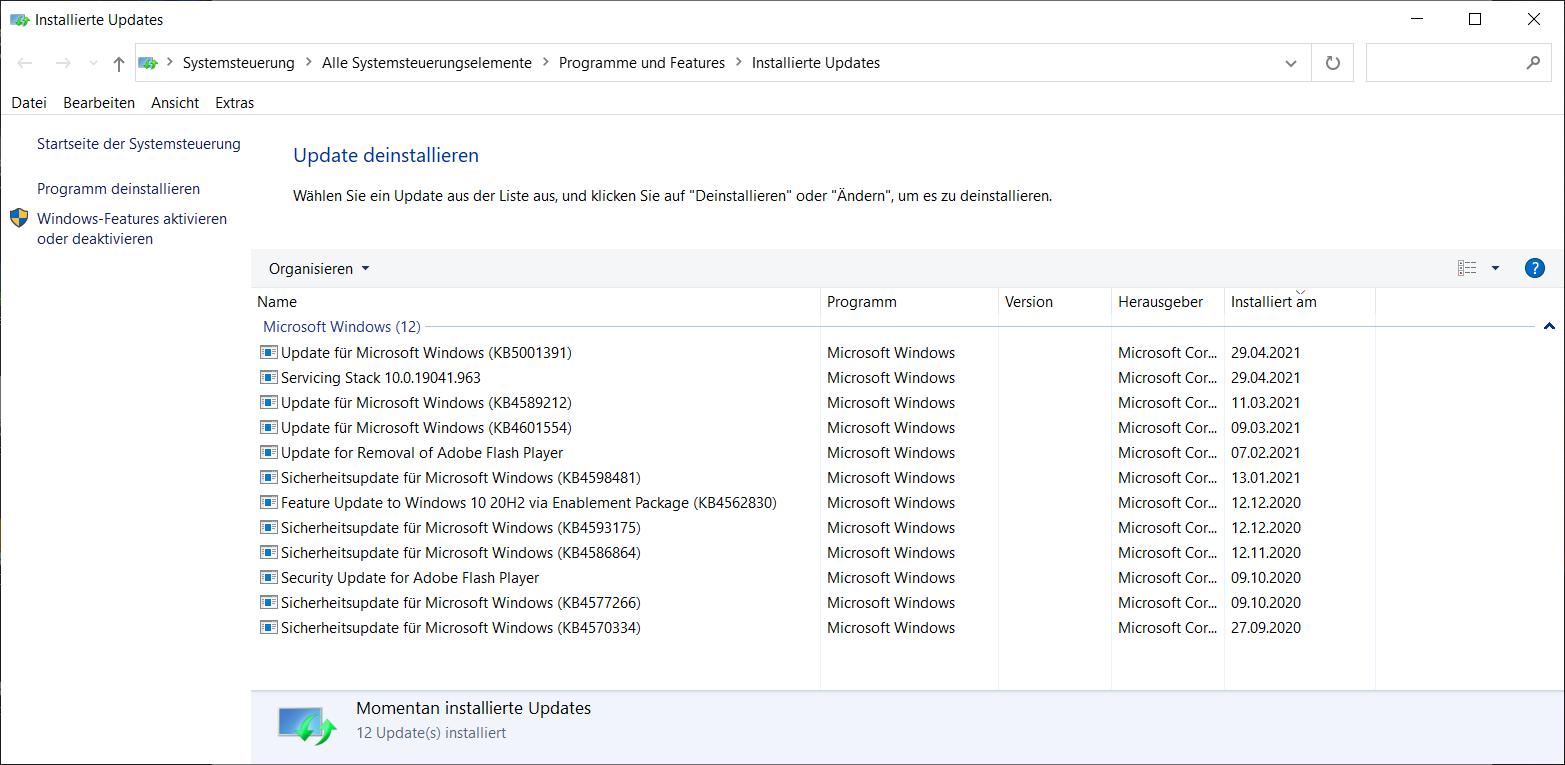Select Update für Microsoft Windows (KB4601554)
This screenshot has width=1565, height=765.
coord(426,428)
